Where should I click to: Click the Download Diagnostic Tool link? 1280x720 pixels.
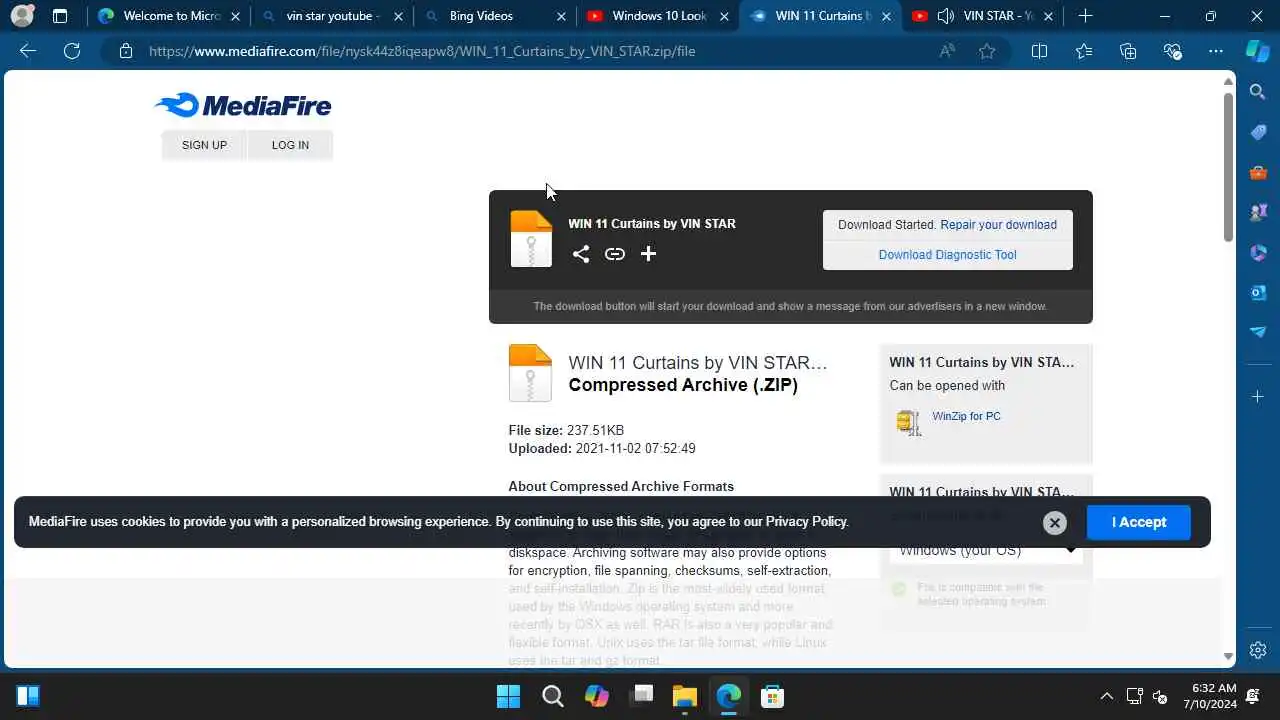(947, 255)
